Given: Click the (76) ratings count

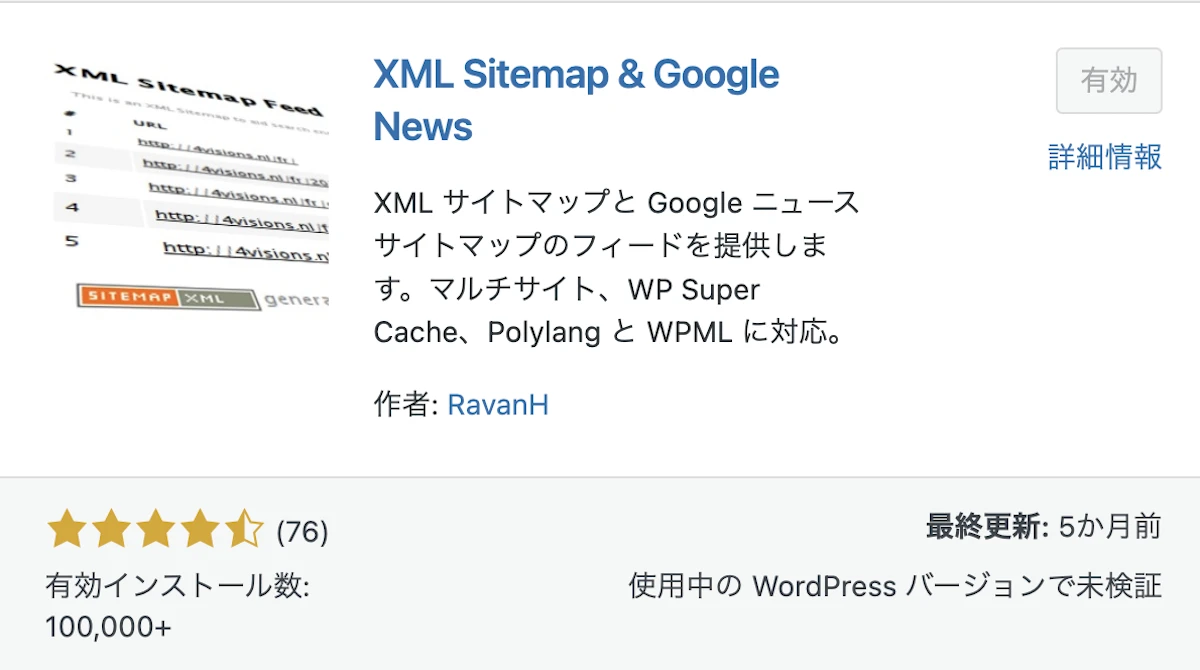Looking at the screenshot, I should (302, 532).
